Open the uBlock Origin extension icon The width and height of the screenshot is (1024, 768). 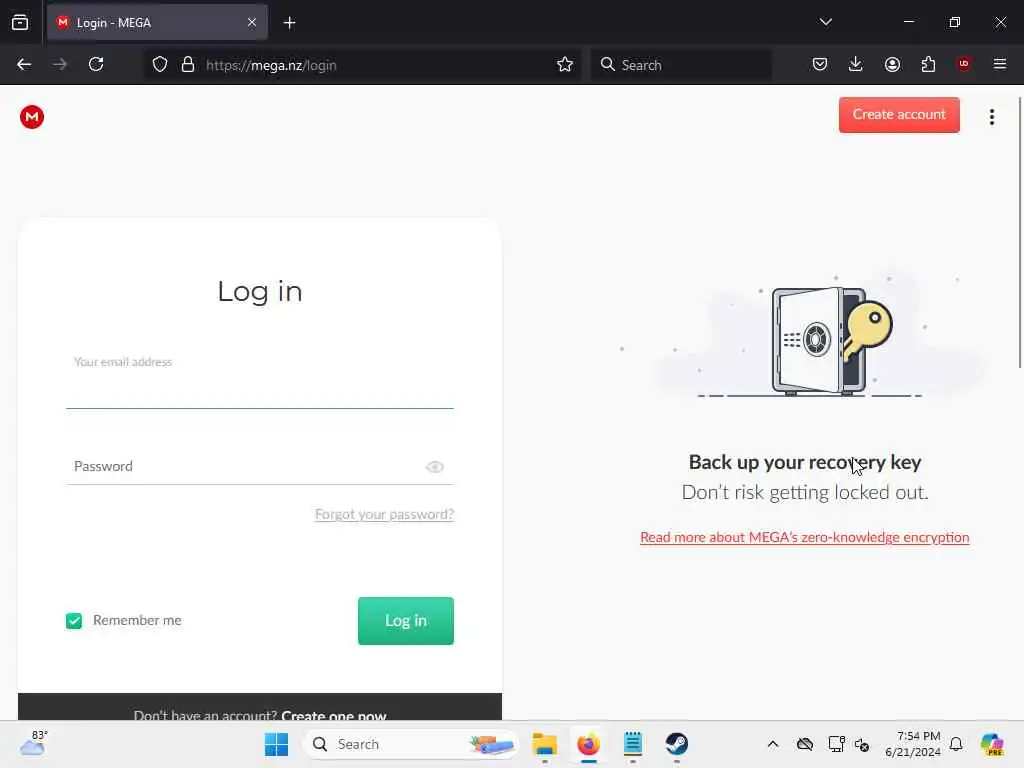click(964, 64)
